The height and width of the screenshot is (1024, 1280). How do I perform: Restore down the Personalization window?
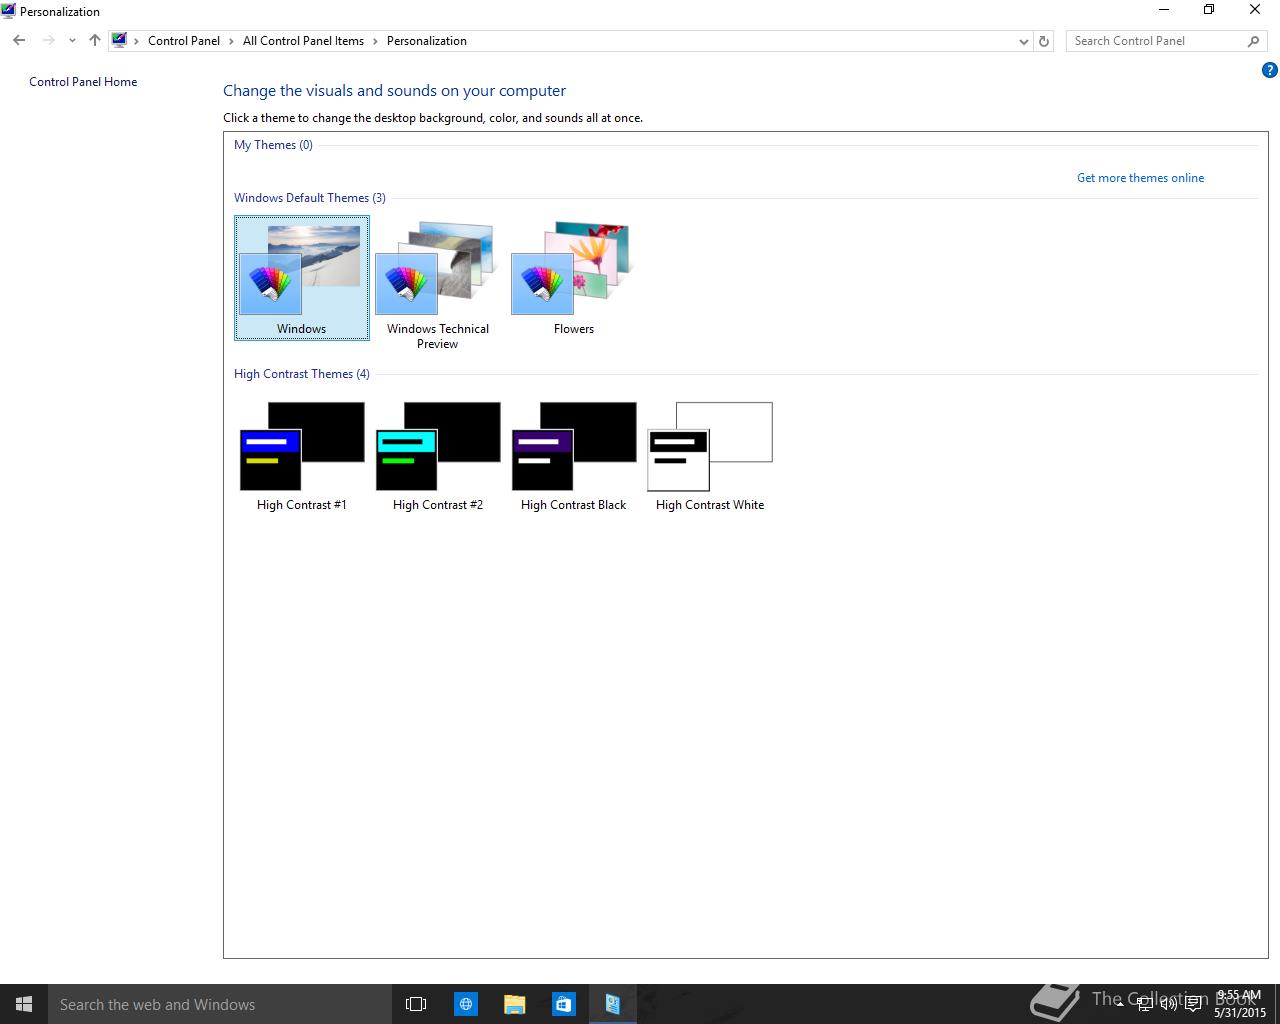[1209, 10]
